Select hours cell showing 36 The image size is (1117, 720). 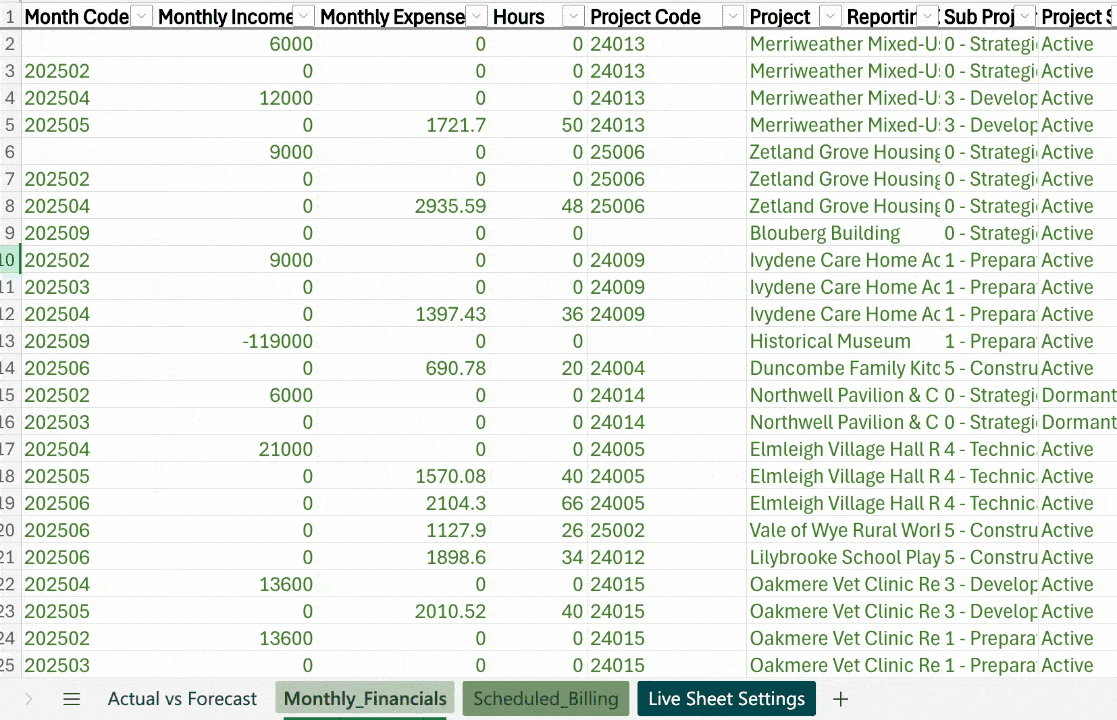tap(538, 314)
